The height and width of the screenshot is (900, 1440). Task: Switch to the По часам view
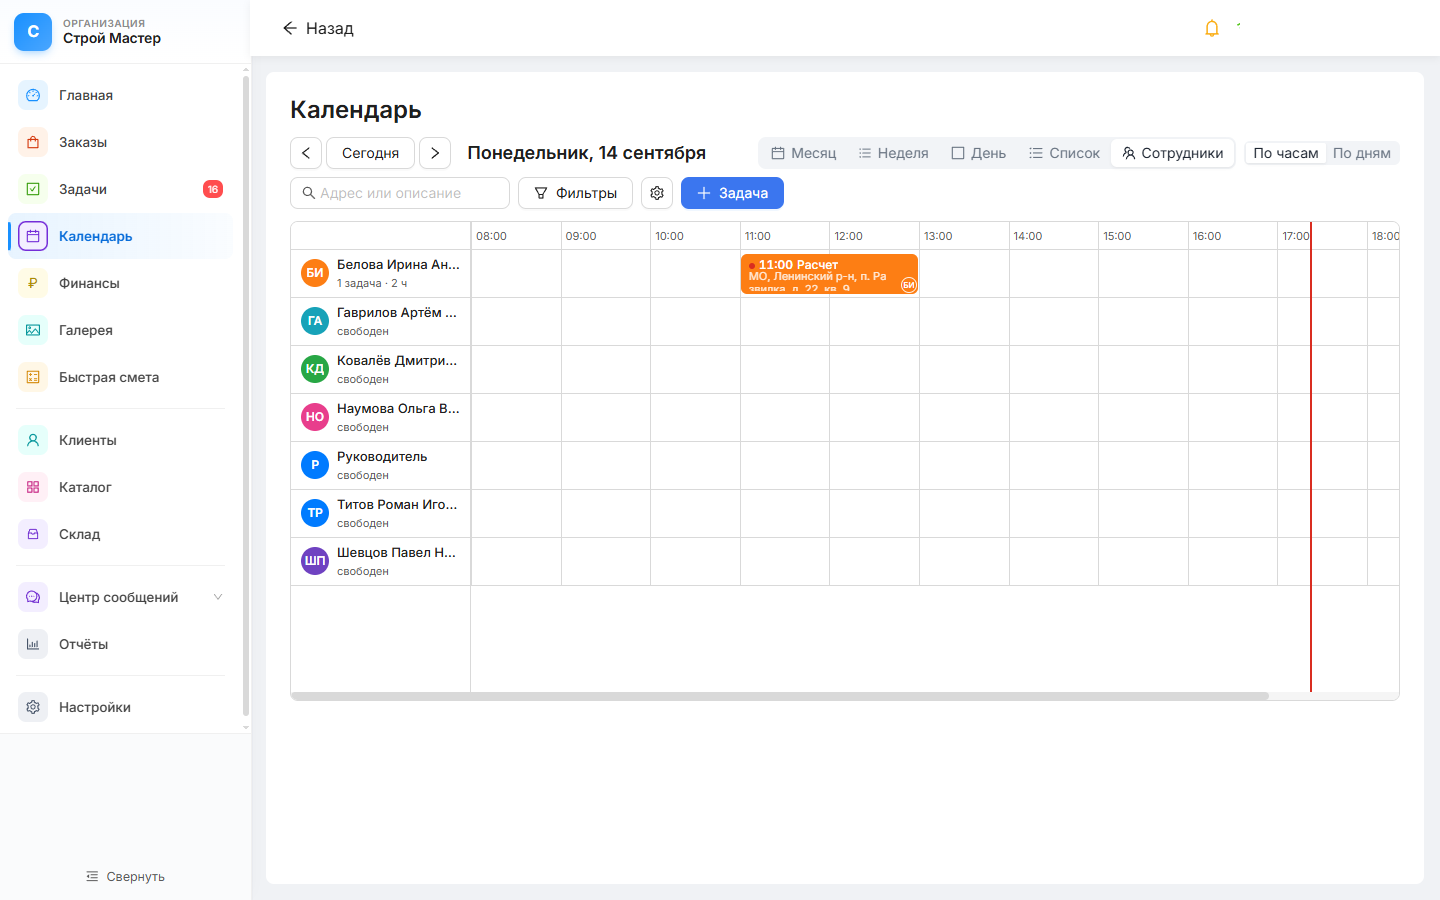click(x=1285, y=153)
